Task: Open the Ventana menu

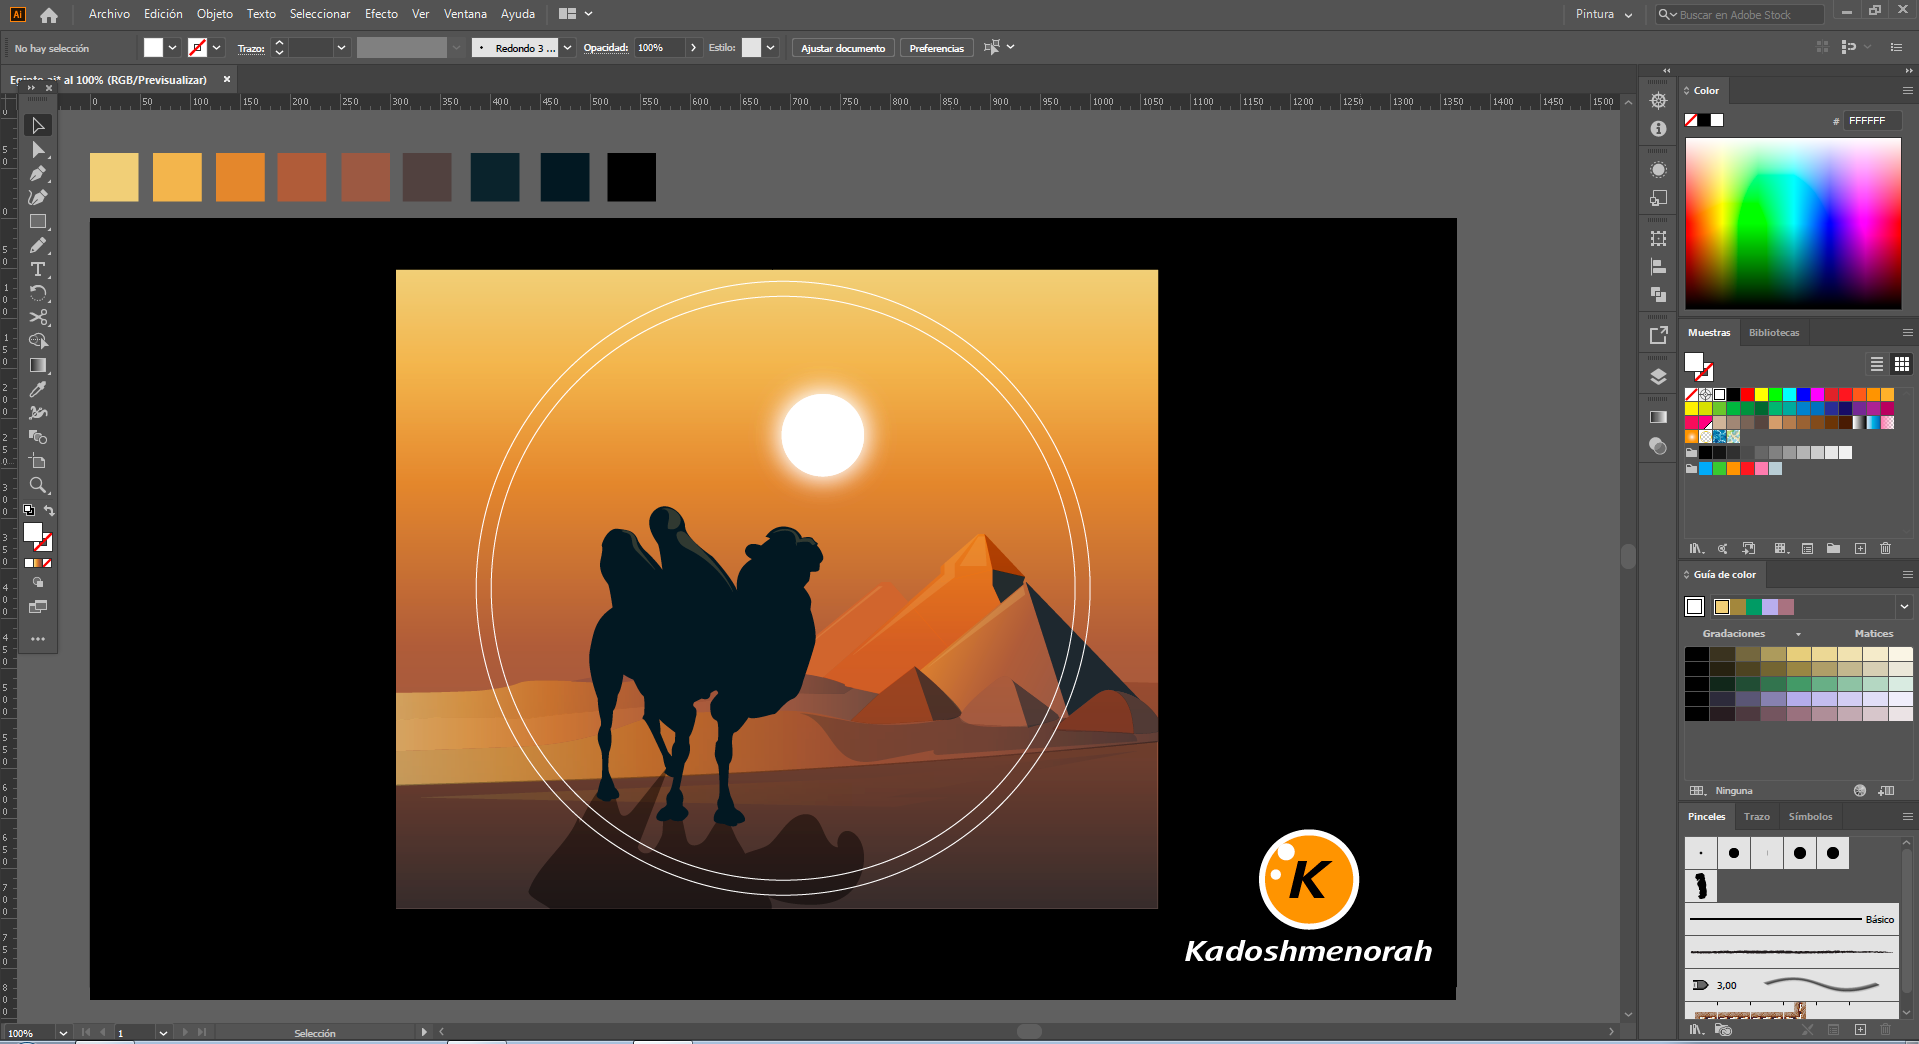Action: click(x=465, y=14)
